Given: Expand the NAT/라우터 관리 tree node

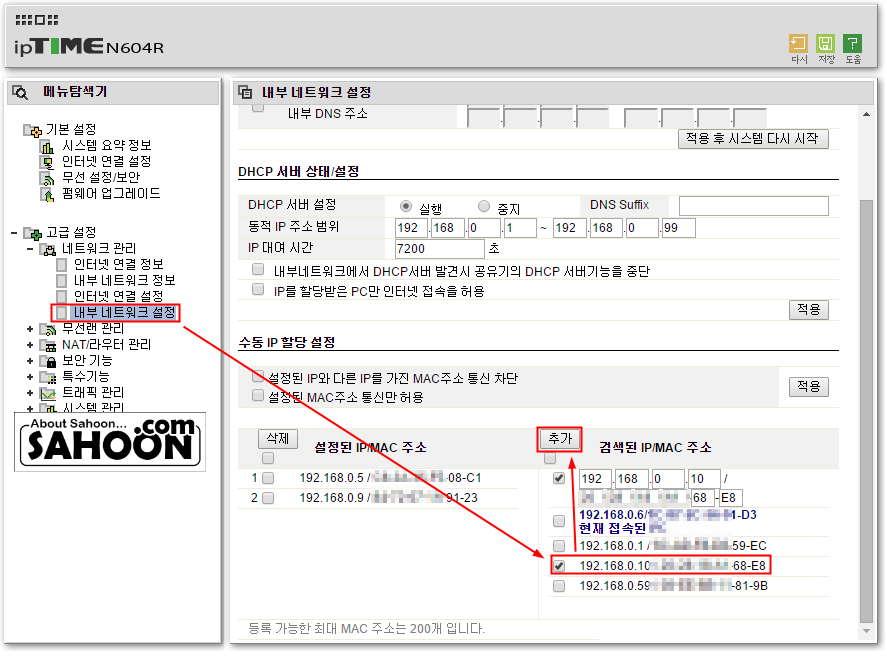Looking at the screenshot, I should (x=29, y=344).
